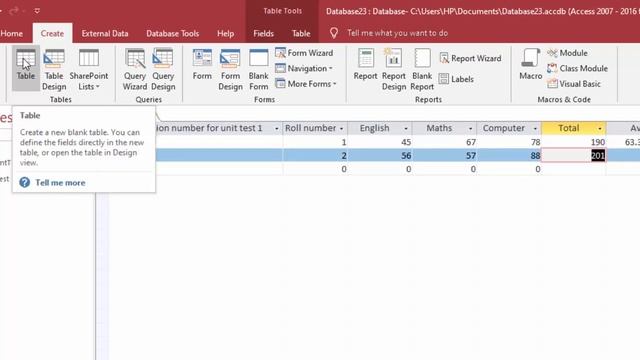The width and height of the screenshot is (640, 360).
Task: Switch to the Home tab
Action: pos(11,33)
